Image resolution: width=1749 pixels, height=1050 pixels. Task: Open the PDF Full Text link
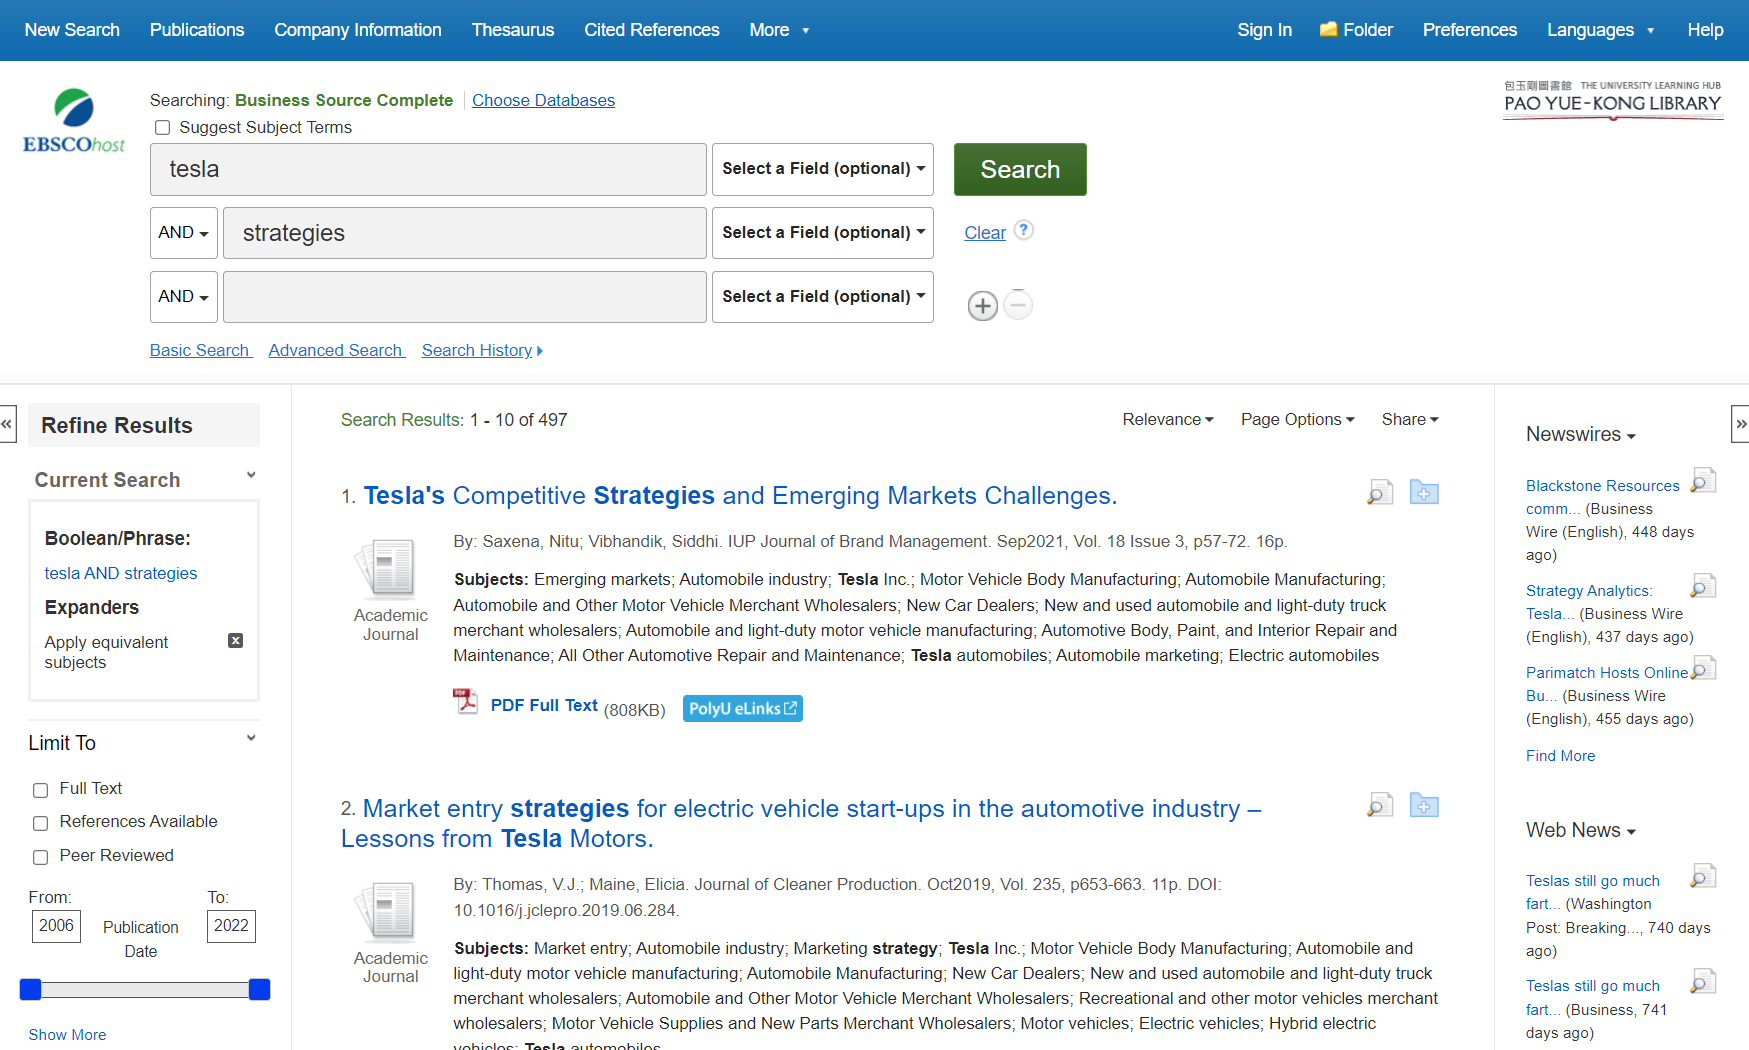[544, 706]
